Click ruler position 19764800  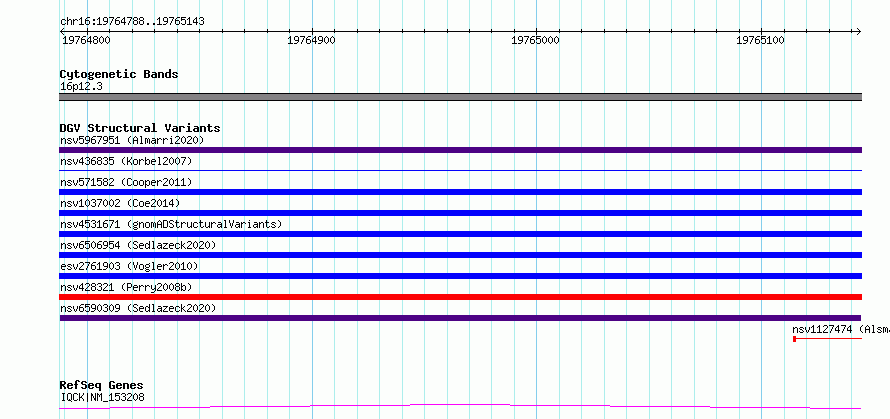[86, 41]
